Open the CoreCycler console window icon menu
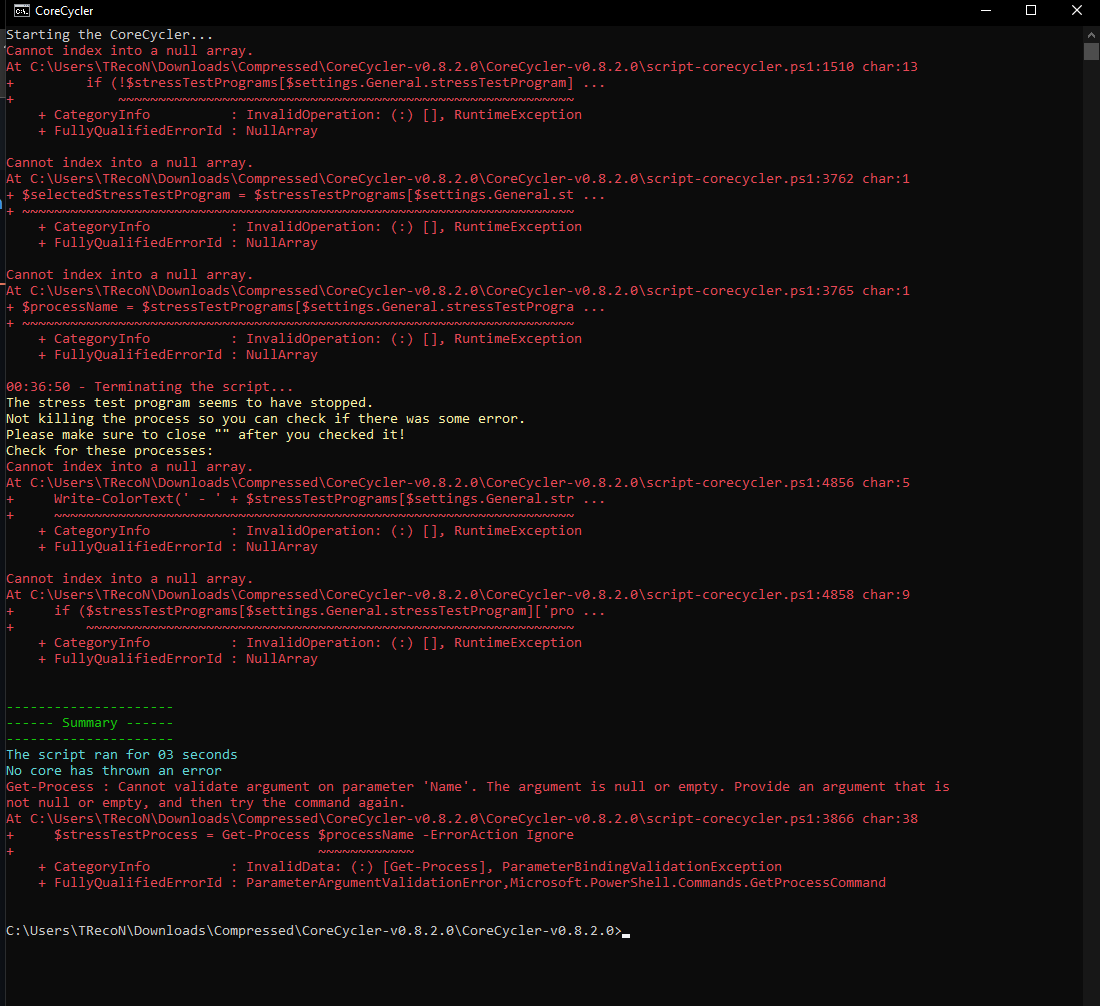The image size is (1100, 1006). point(22,11)
